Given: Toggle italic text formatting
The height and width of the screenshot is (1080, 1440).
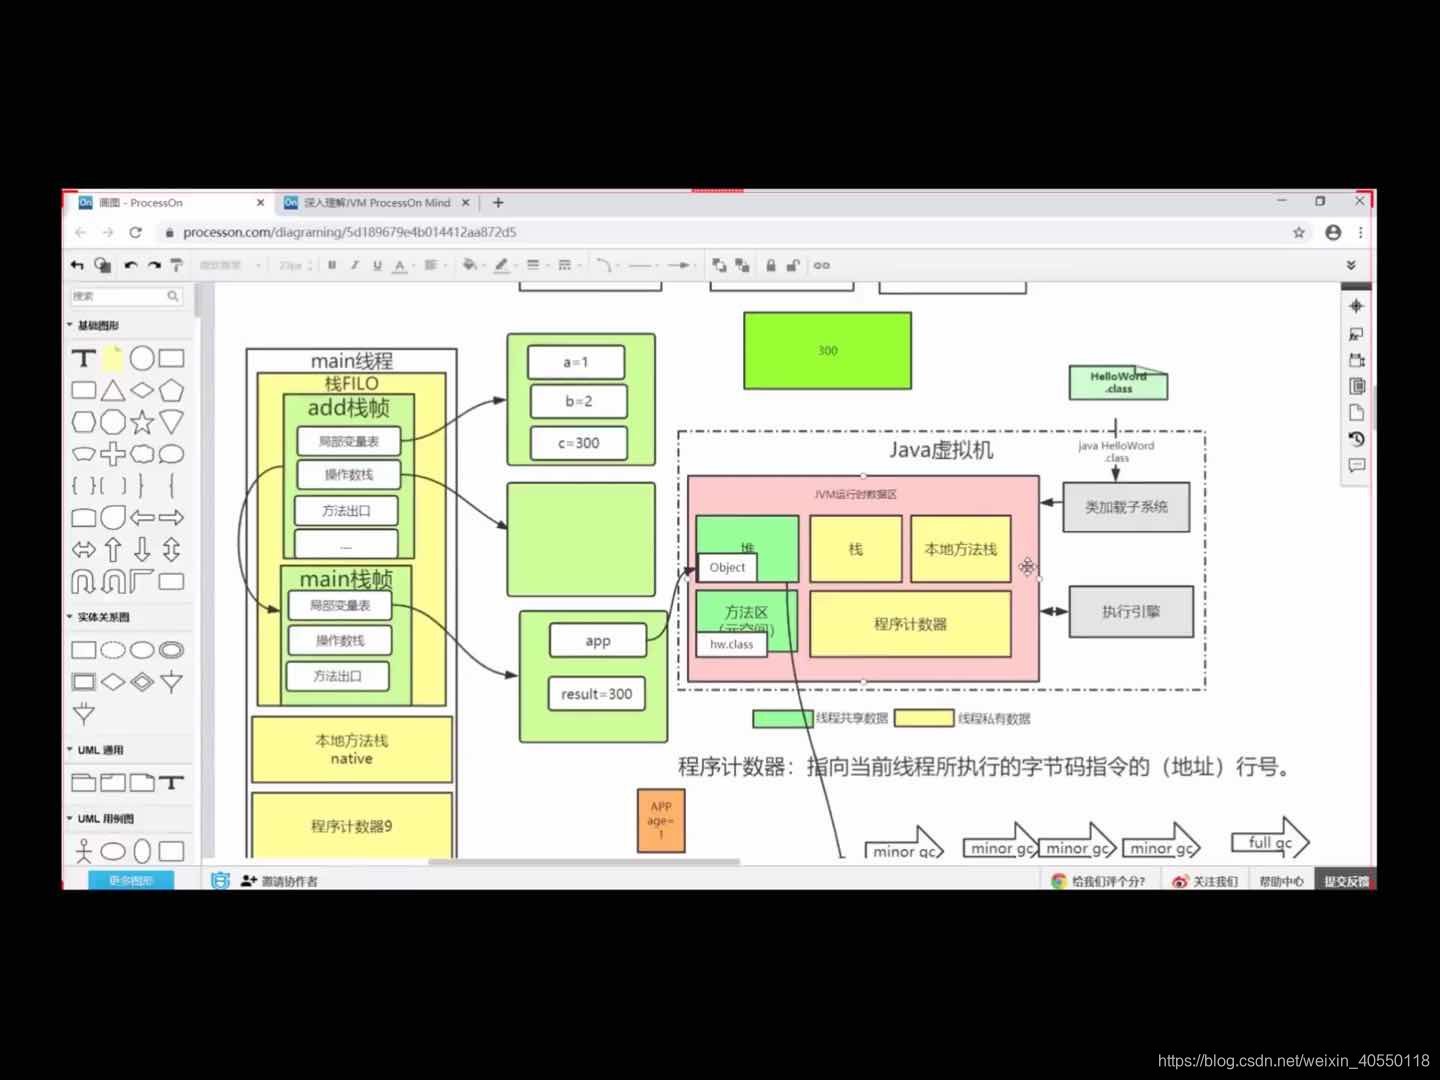Looking at the screenshot, I should [354, 265].
